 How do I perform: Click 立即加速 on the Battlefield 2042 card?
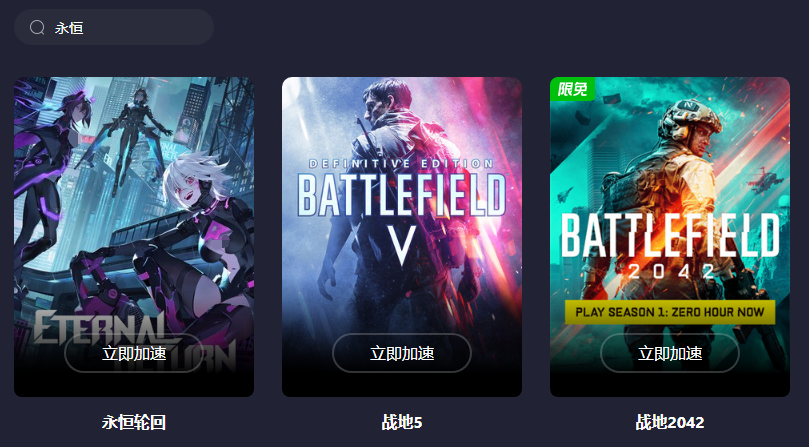[x=670, y=353]
